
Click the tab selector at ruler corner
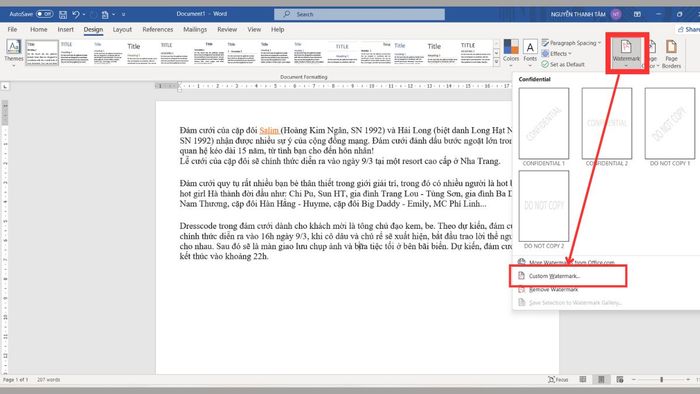coord(5,86)
